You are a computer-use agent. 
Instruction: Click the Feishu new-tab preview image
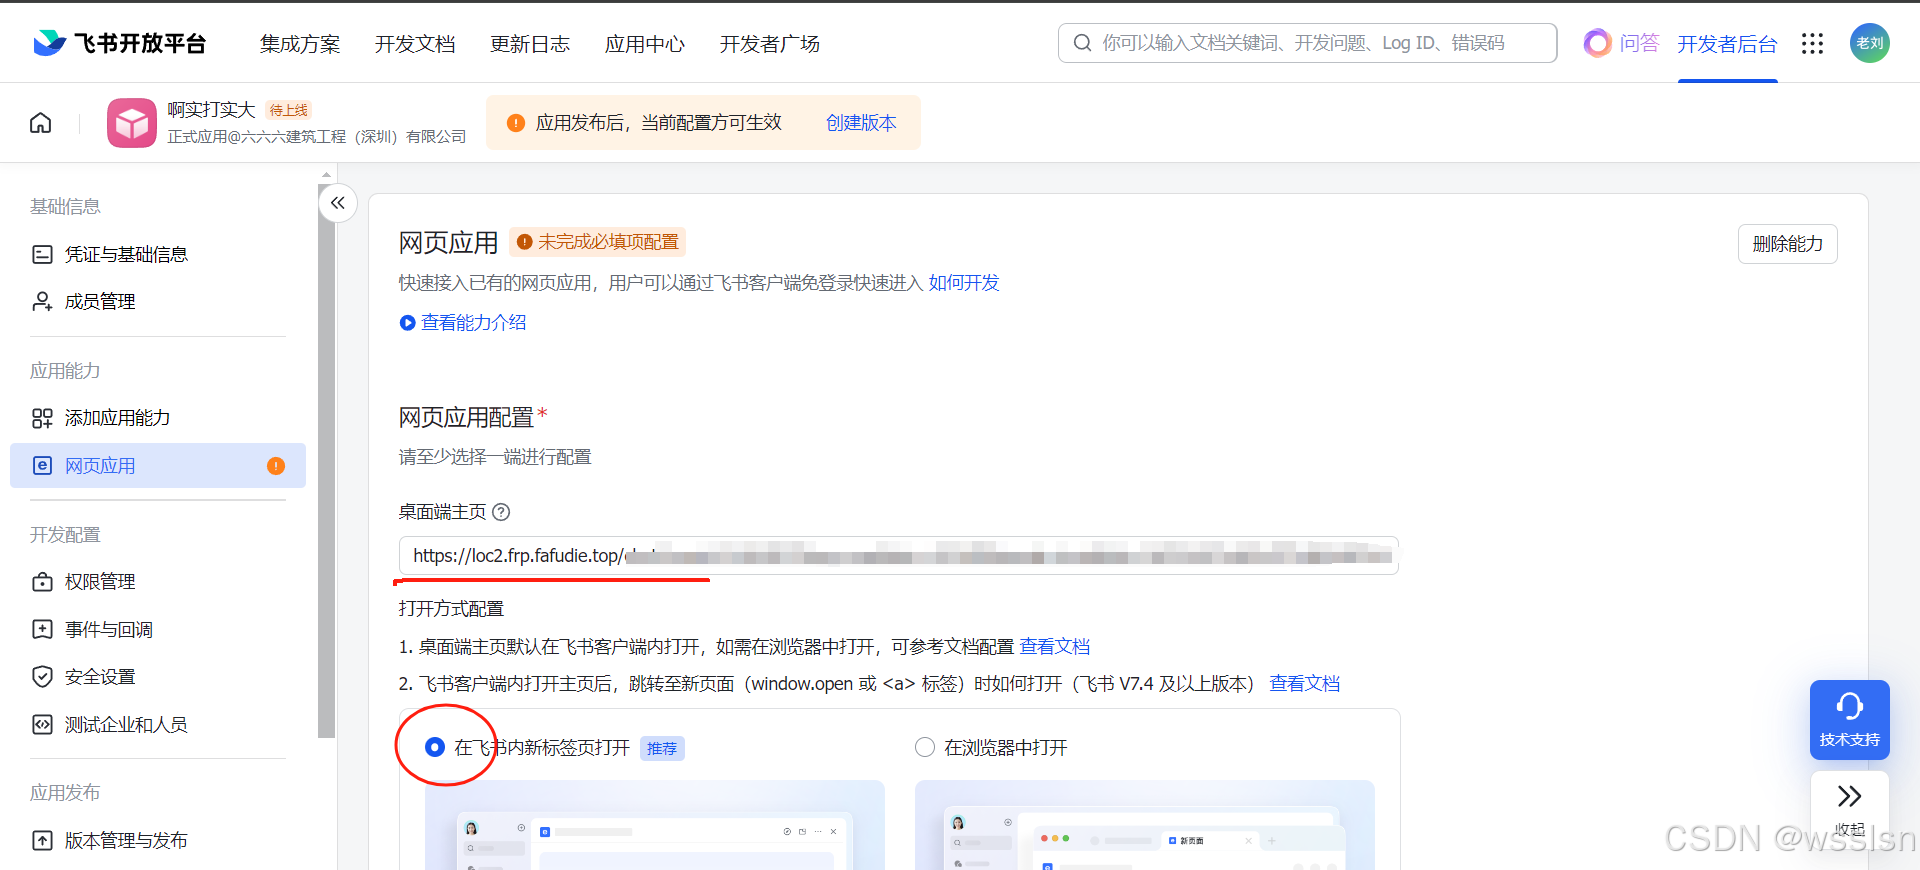tap(654, 825)
